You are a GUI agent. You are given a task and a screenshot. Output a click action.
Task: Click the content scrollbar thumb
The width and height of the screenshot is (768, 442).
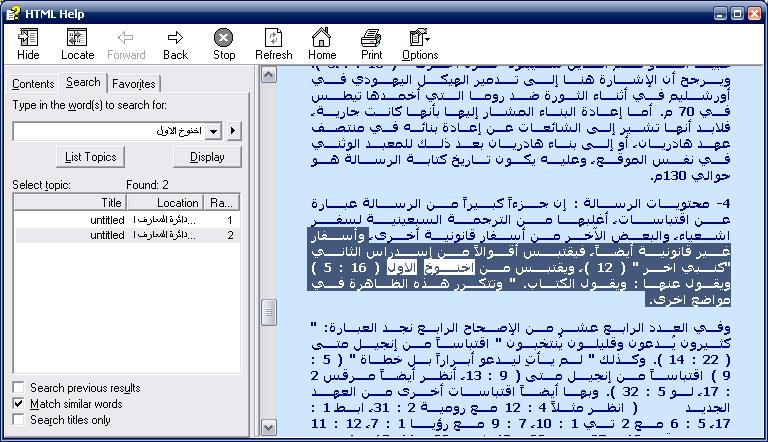[268, 312]
